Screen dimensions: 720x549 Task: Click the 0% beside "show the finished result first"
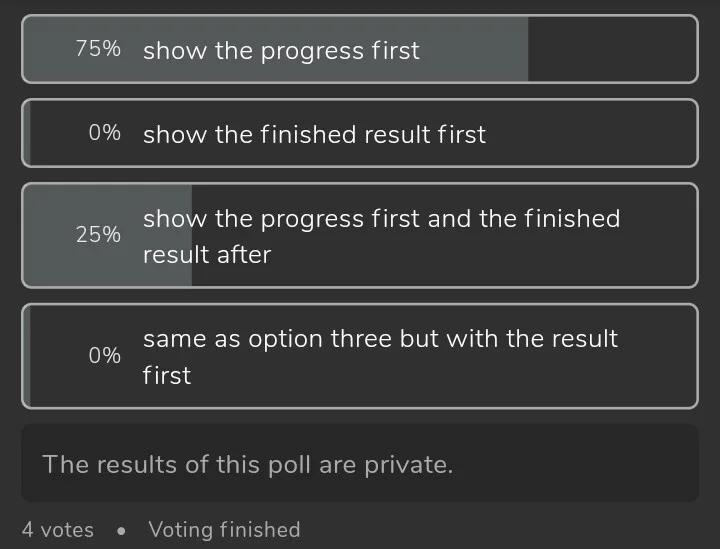pos(104,133)
